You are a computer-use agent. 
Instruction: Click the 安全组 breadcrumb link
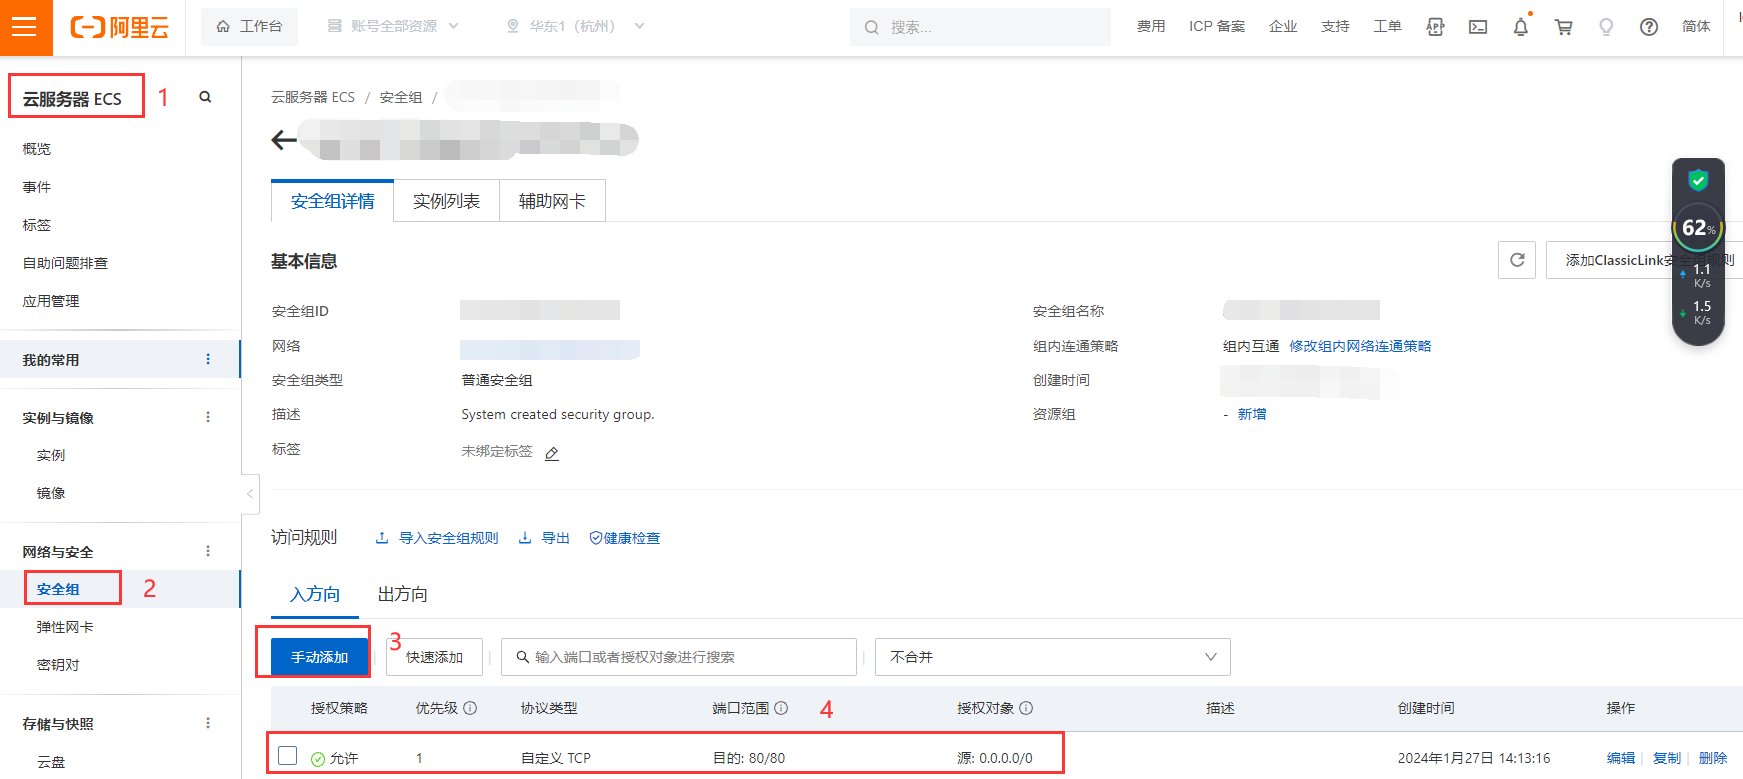click(x=401, y=97)
